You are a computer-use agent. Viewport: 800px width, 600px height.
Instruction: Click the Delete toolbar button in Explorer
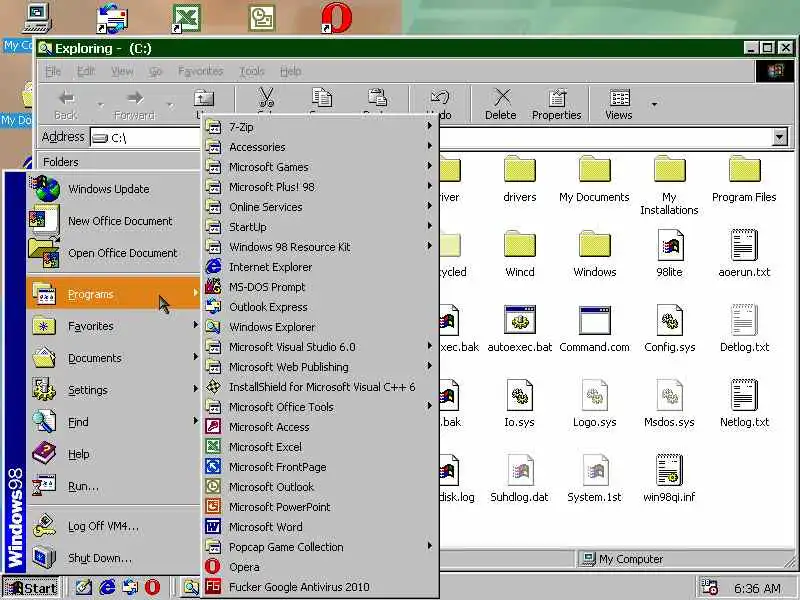[501, 104]
